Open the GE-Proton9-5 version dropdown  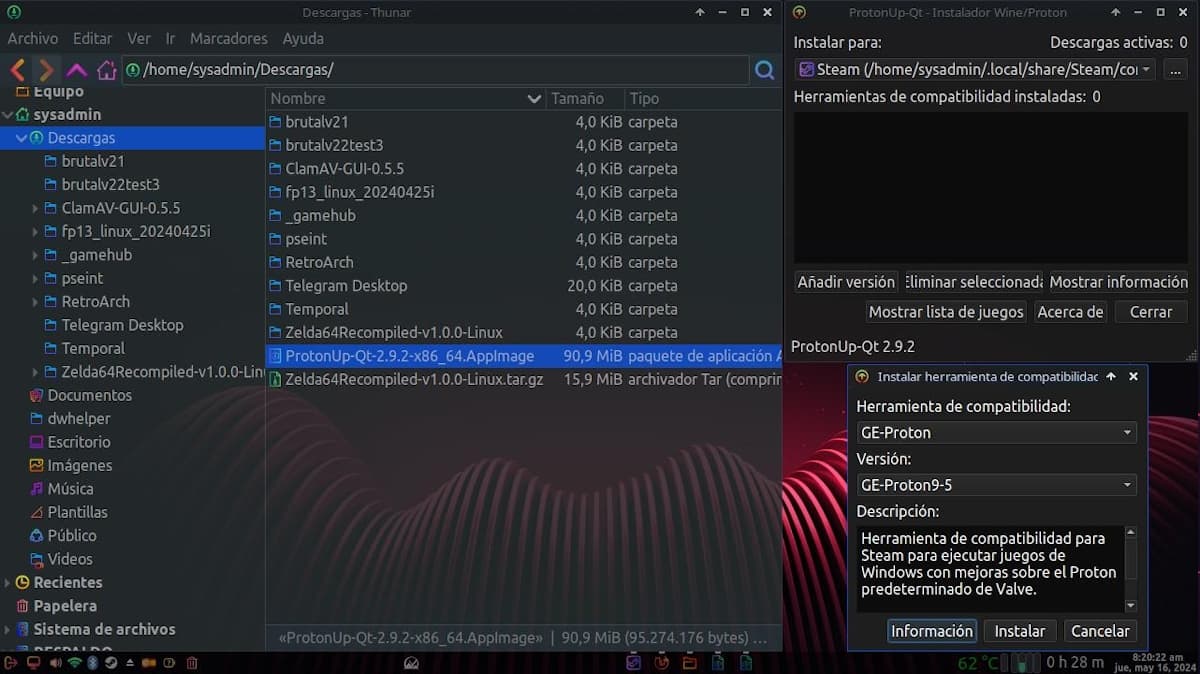click(x=996, y=486)
